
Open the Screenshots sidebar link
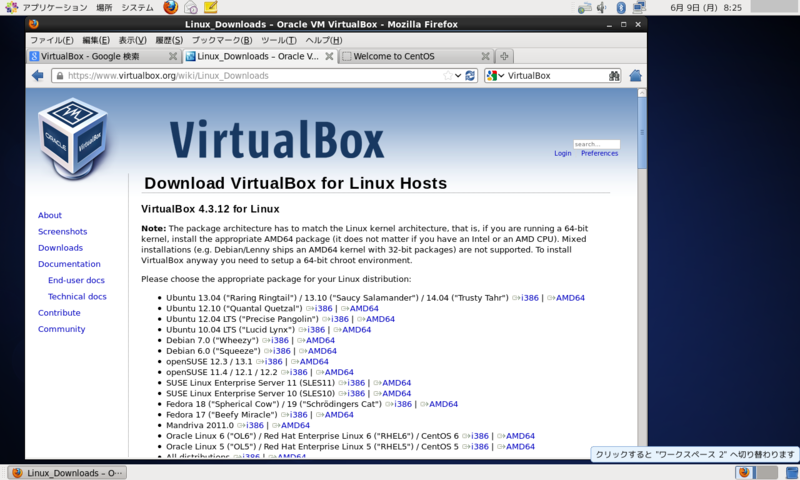(62, 232)
